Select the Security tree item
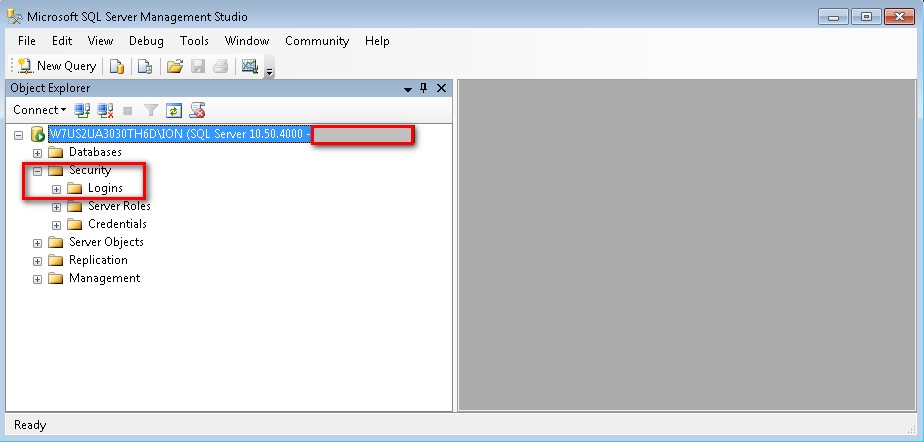 coord(90,170)
